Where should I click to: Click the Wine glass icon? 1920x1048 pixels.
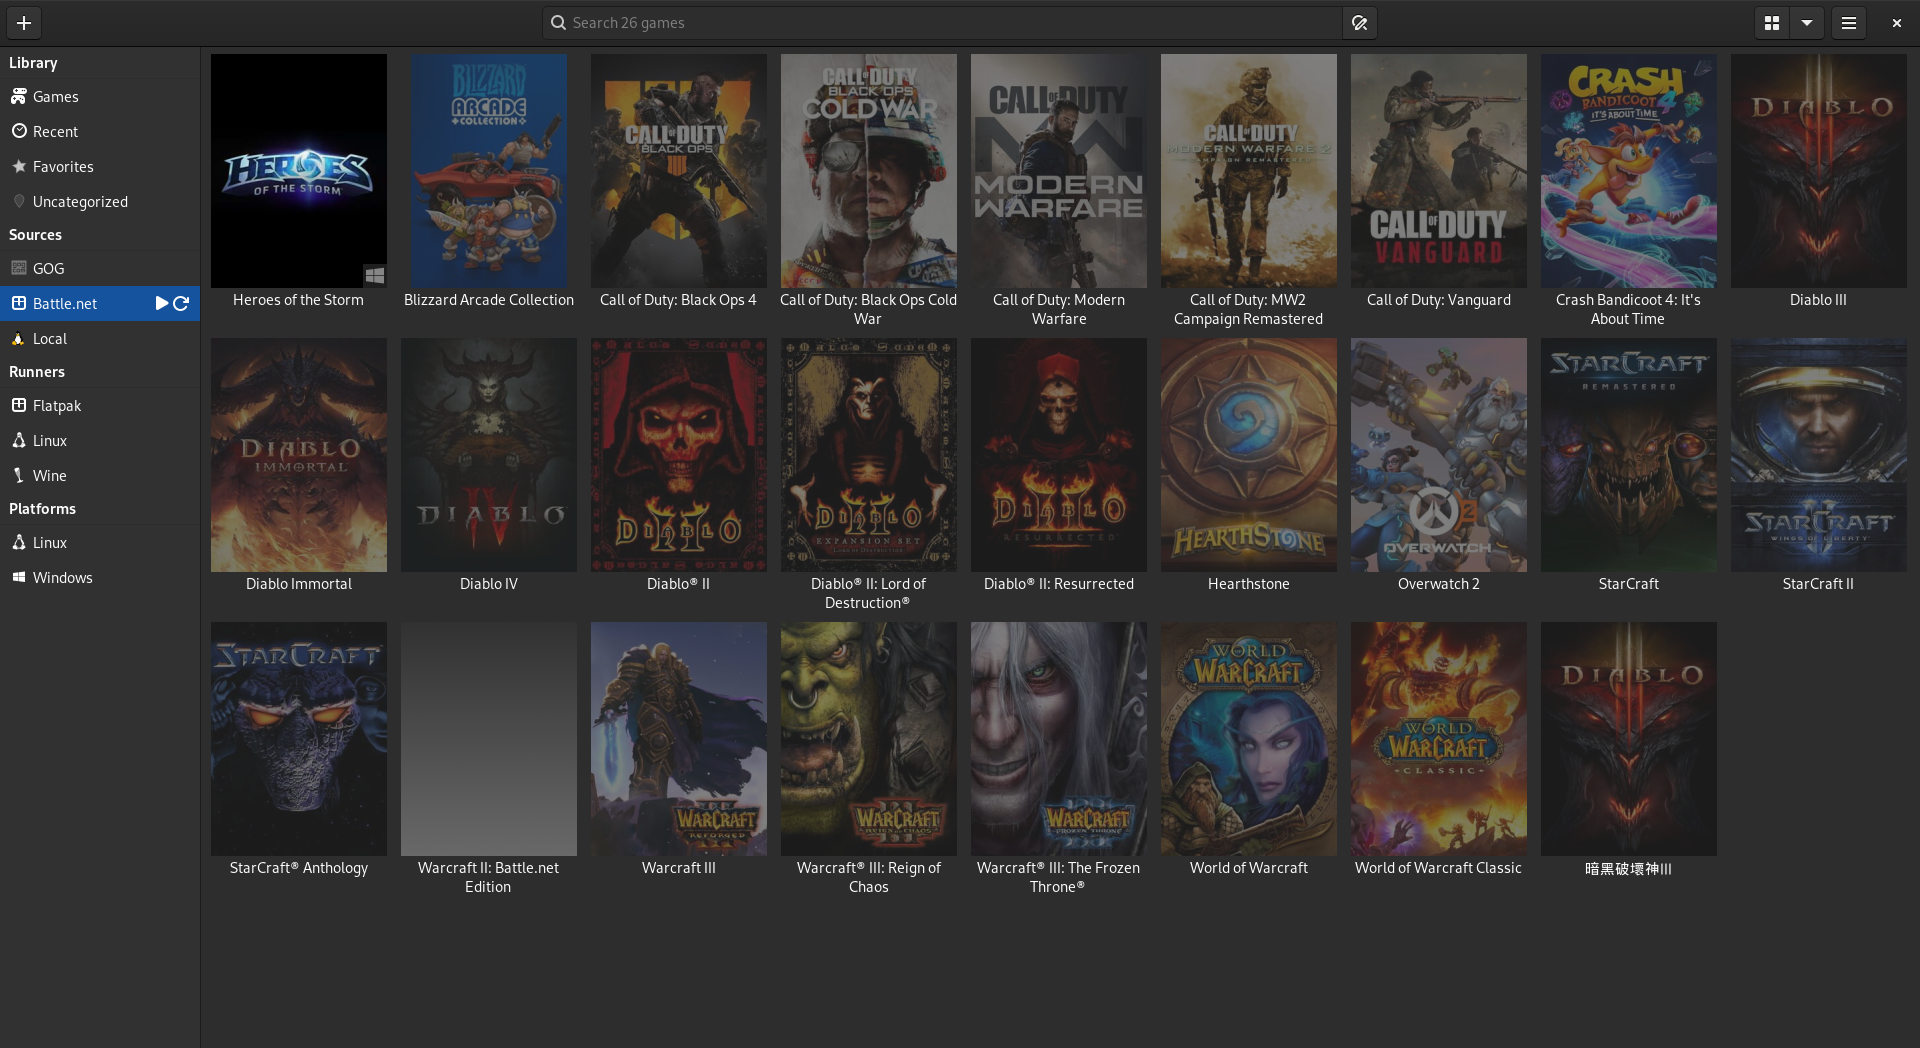click(x=18, y=475)
